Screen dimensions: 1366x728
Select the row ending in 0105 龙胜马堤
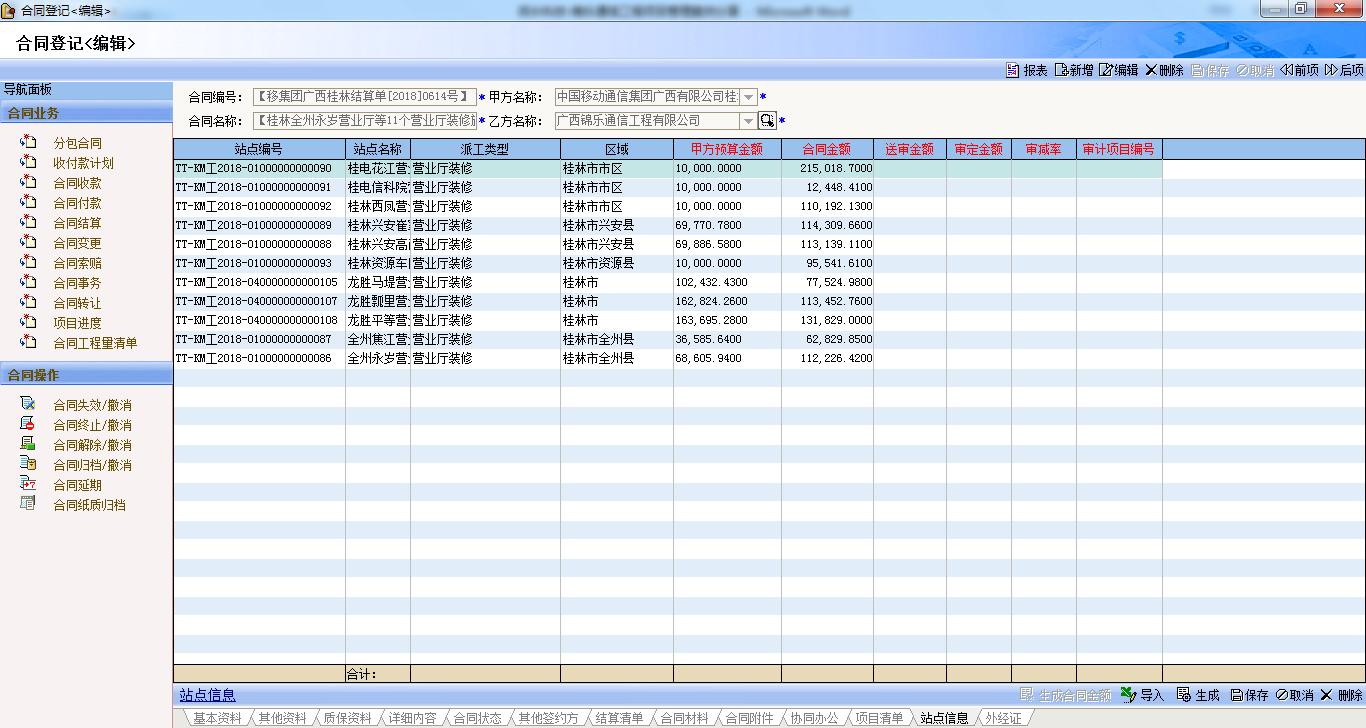[x=260, y=283]
